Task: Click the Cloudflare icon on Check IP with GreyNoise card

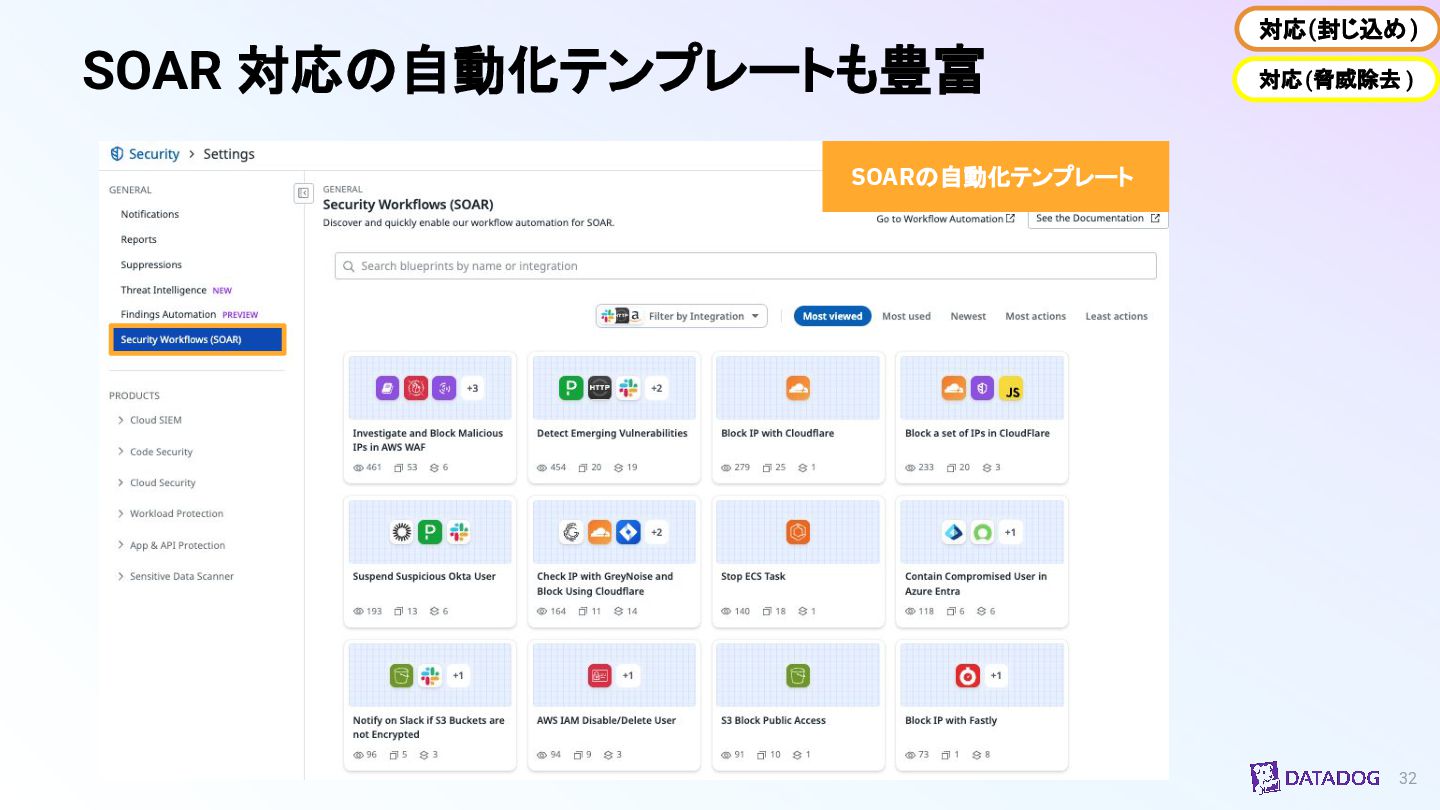Action: point(599,532)
